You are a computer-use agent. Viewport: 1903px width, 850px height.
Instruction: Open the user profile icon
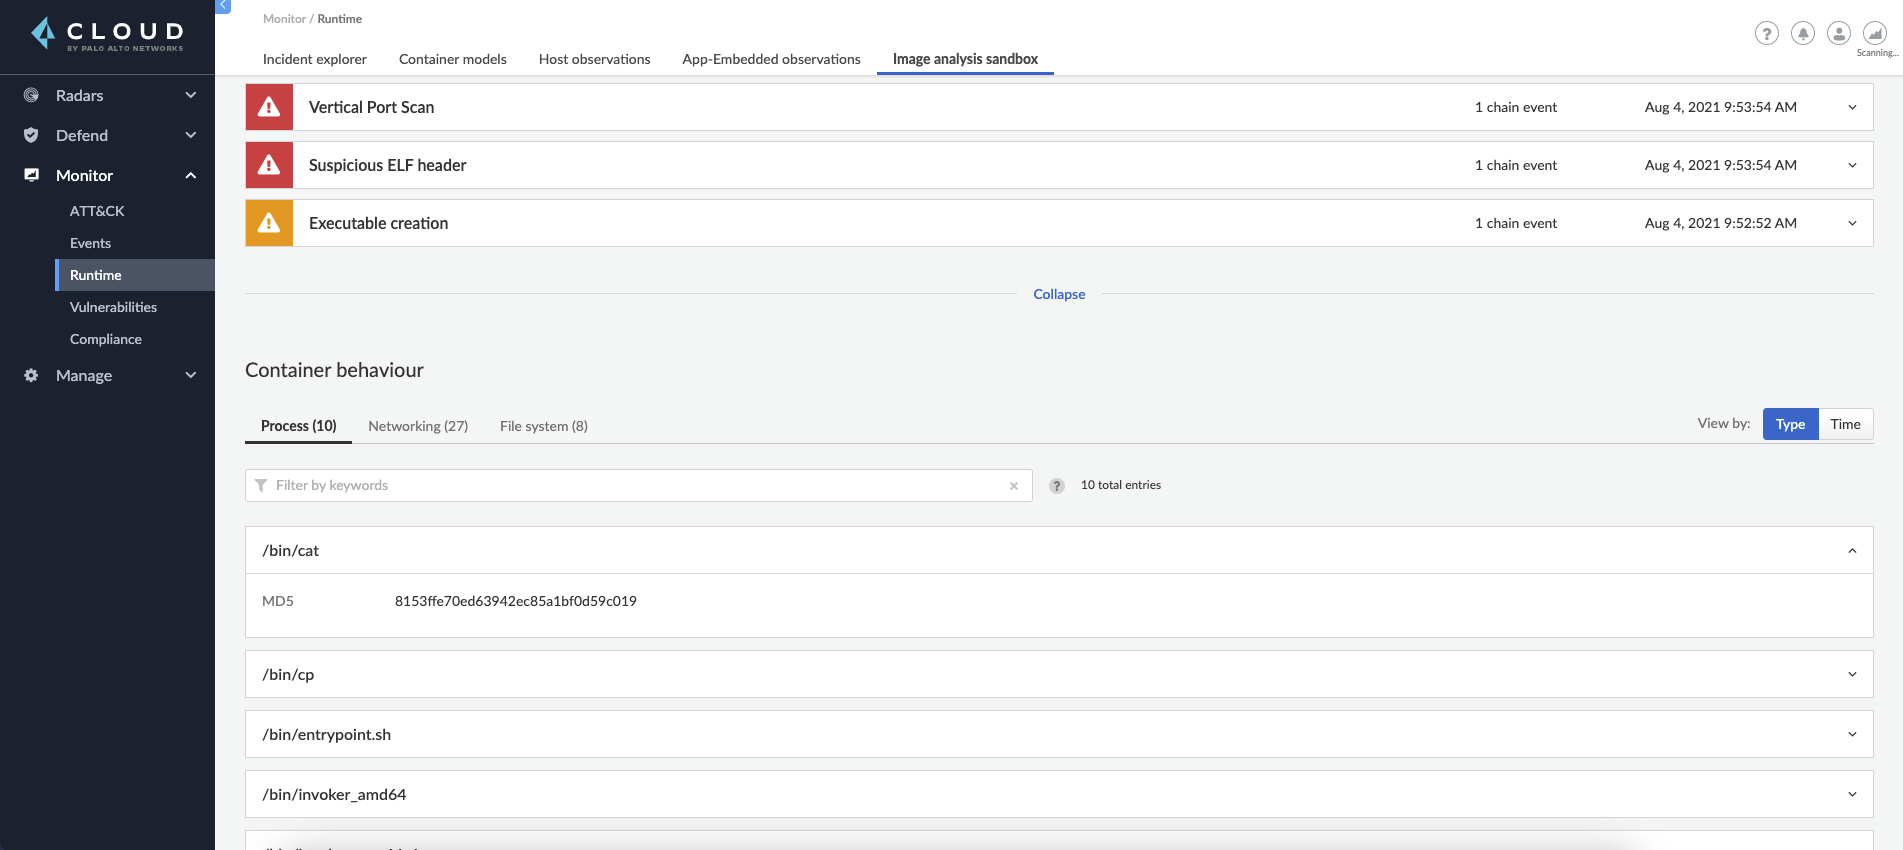pos(1839,33)
